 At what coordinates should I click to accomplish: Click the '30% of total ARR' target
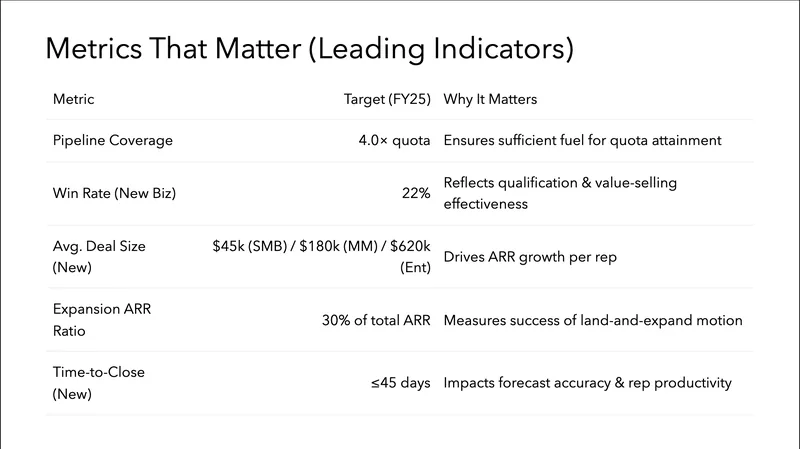[x=373, y=320]
